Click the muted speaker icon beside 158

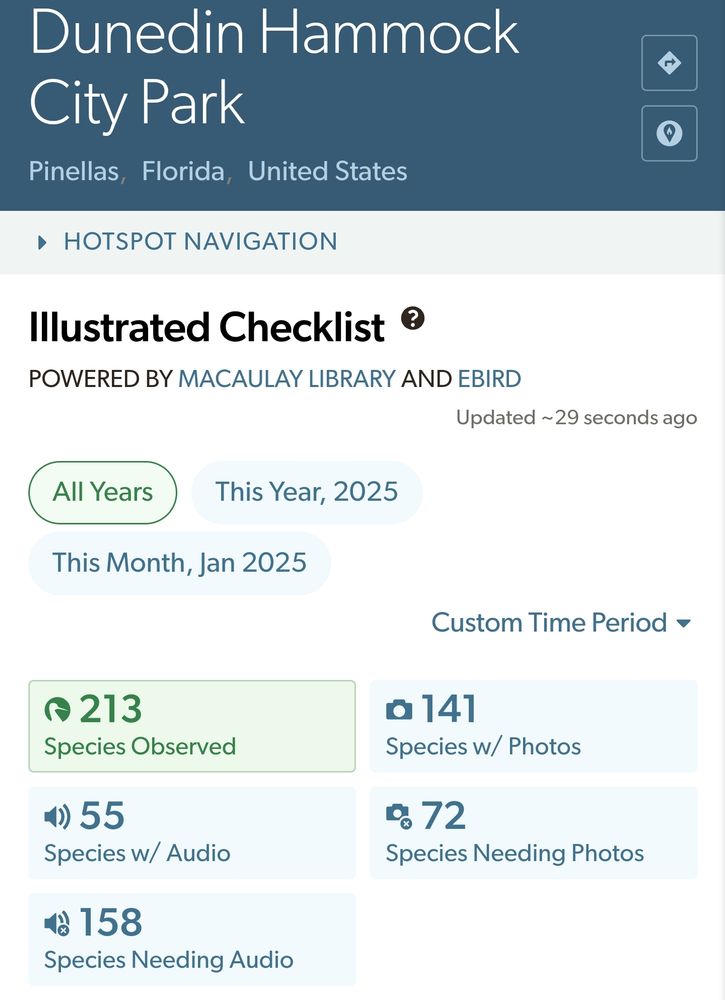57,923
